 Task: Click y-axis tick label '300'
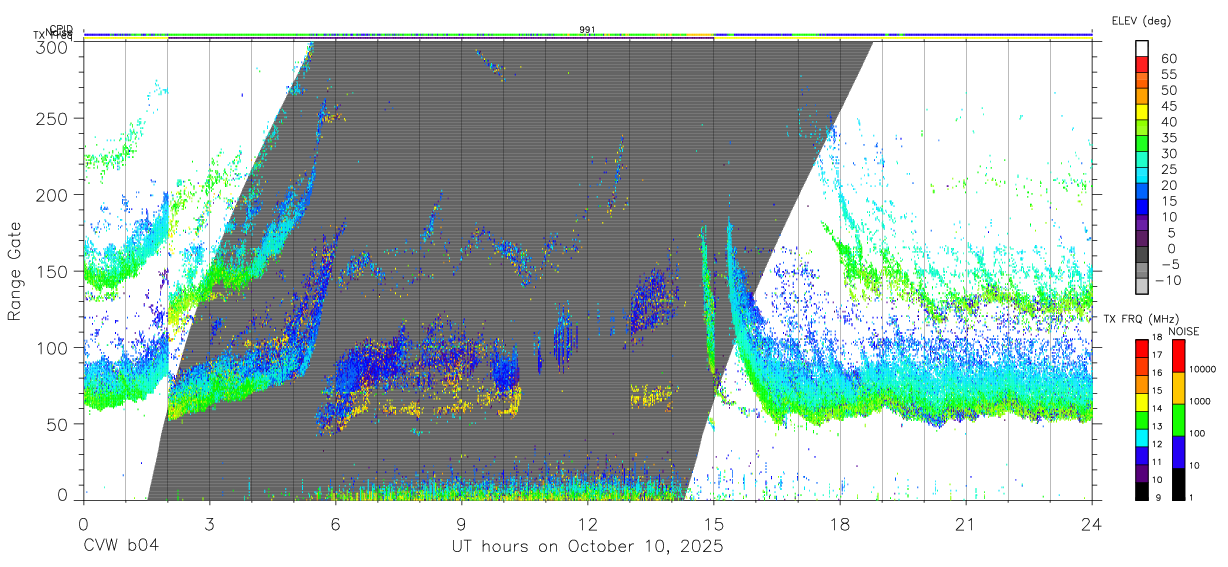click(52, 47)
